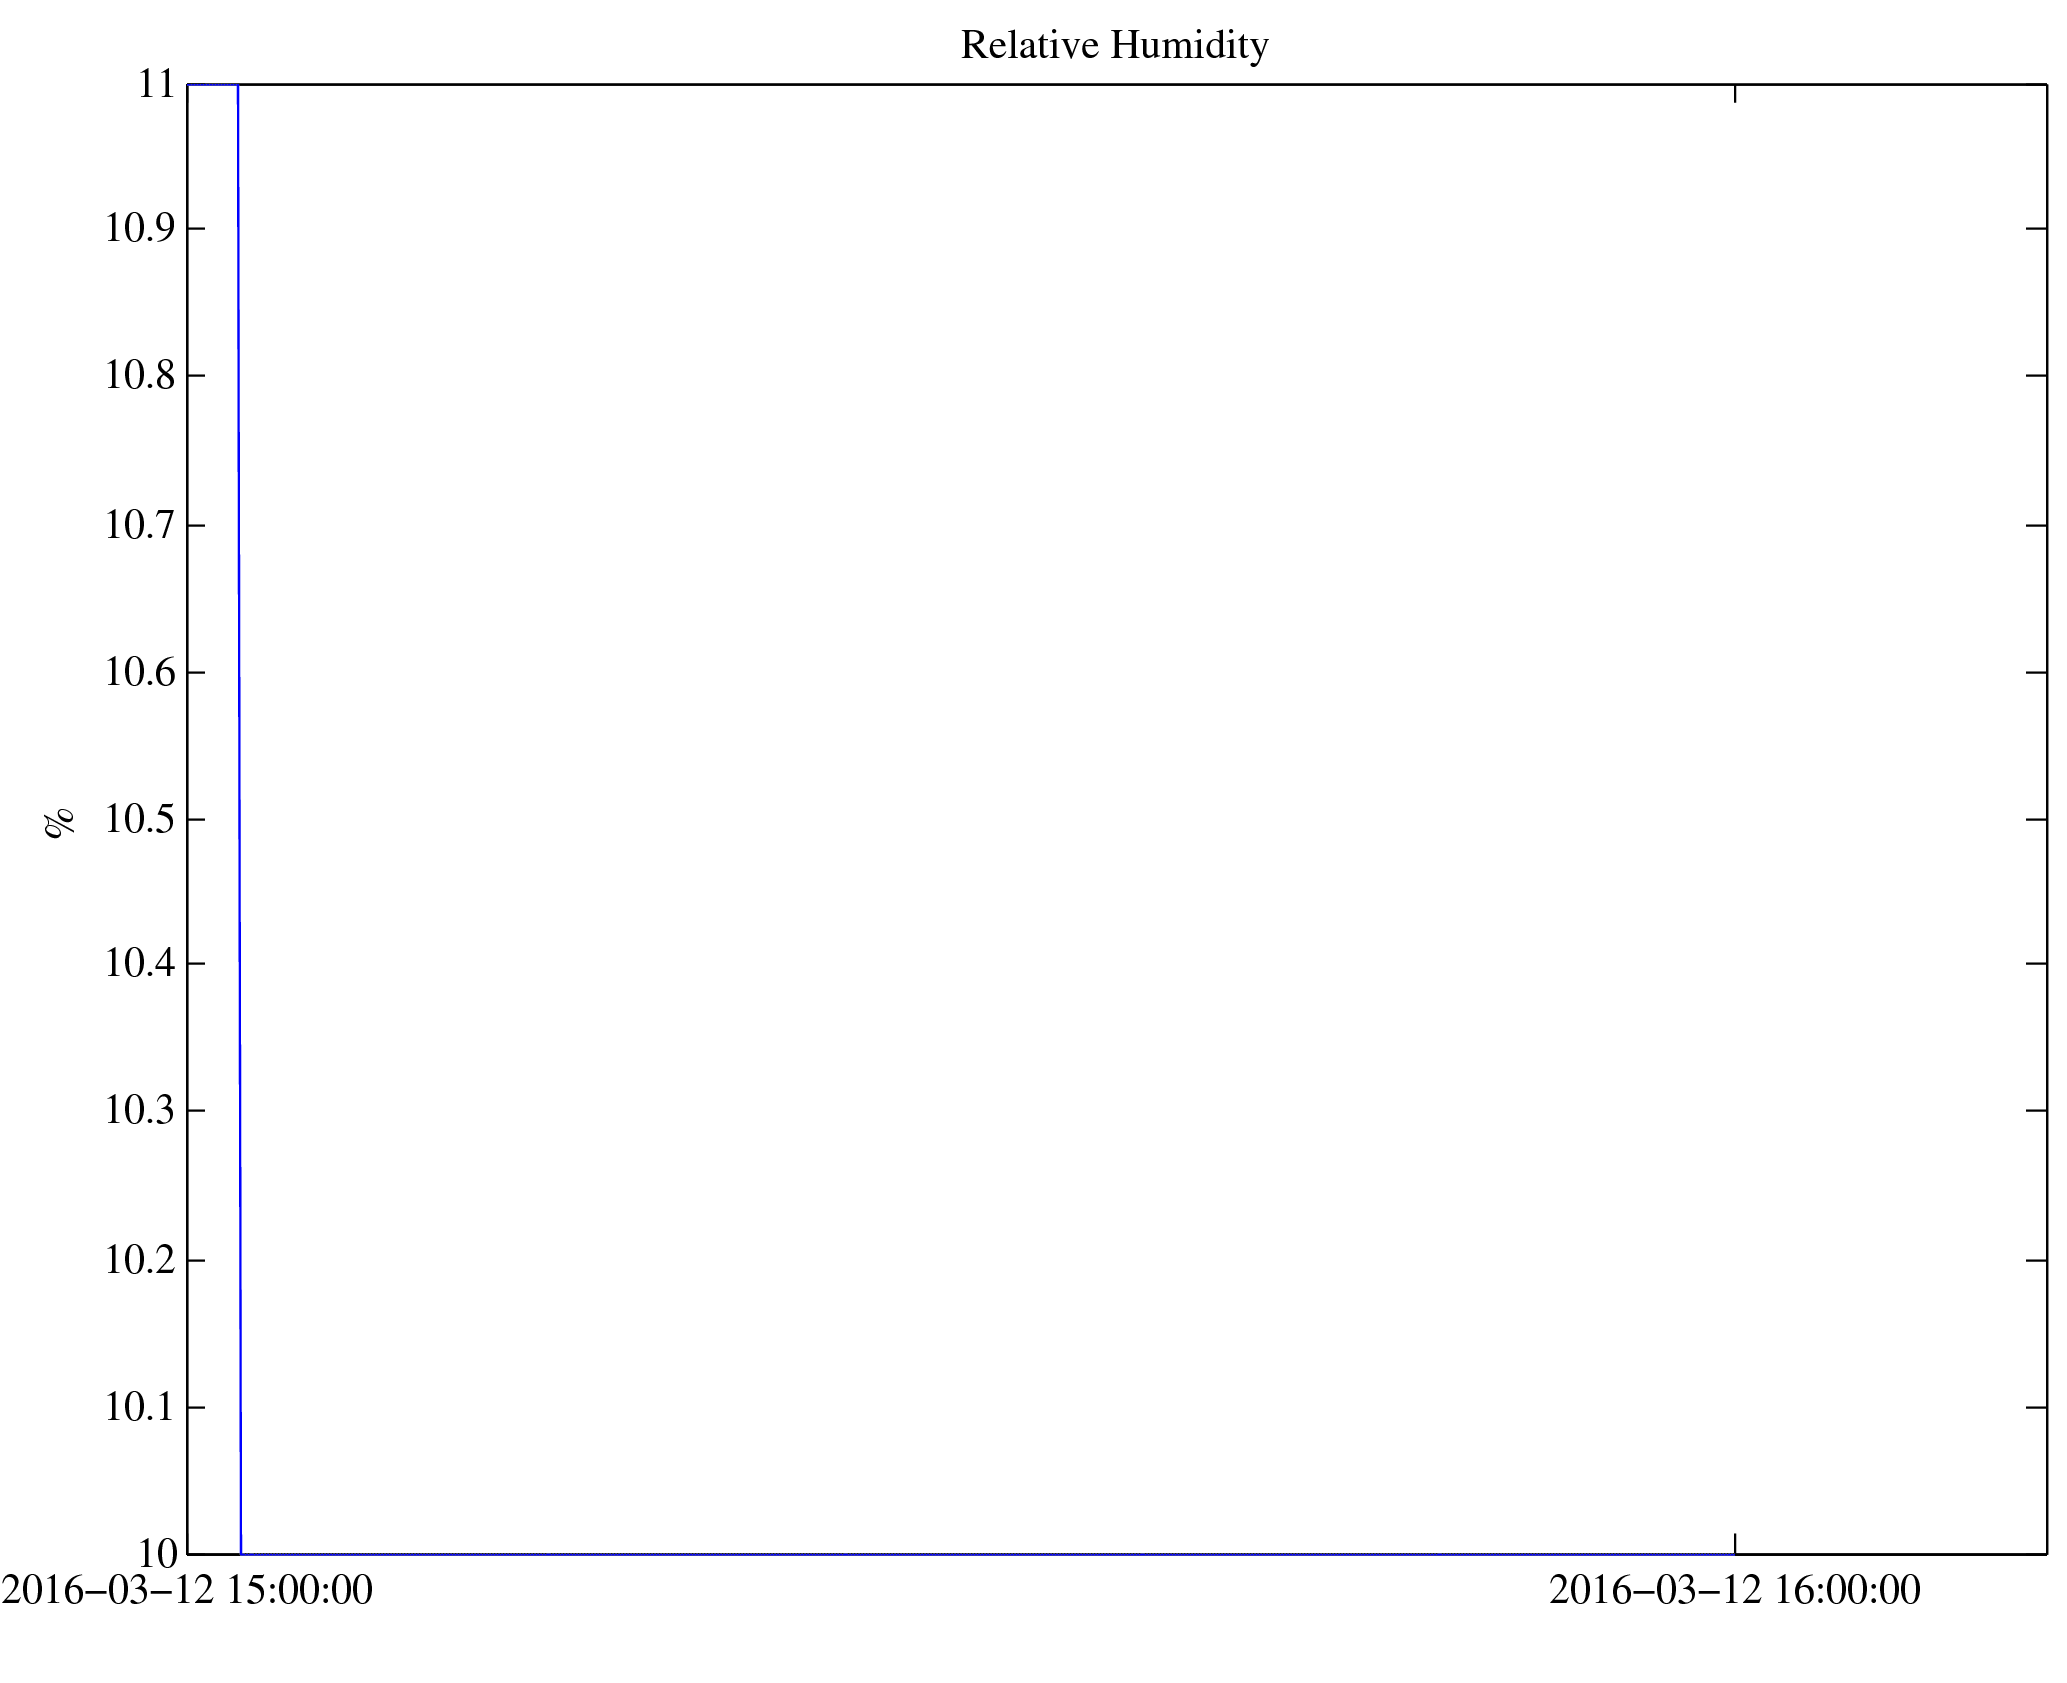Click the 10.4 y-axis tick label
Image resolution: width=2067 pixels, height=1683 pixels.
pyautogui.click(x=140, y=964)
